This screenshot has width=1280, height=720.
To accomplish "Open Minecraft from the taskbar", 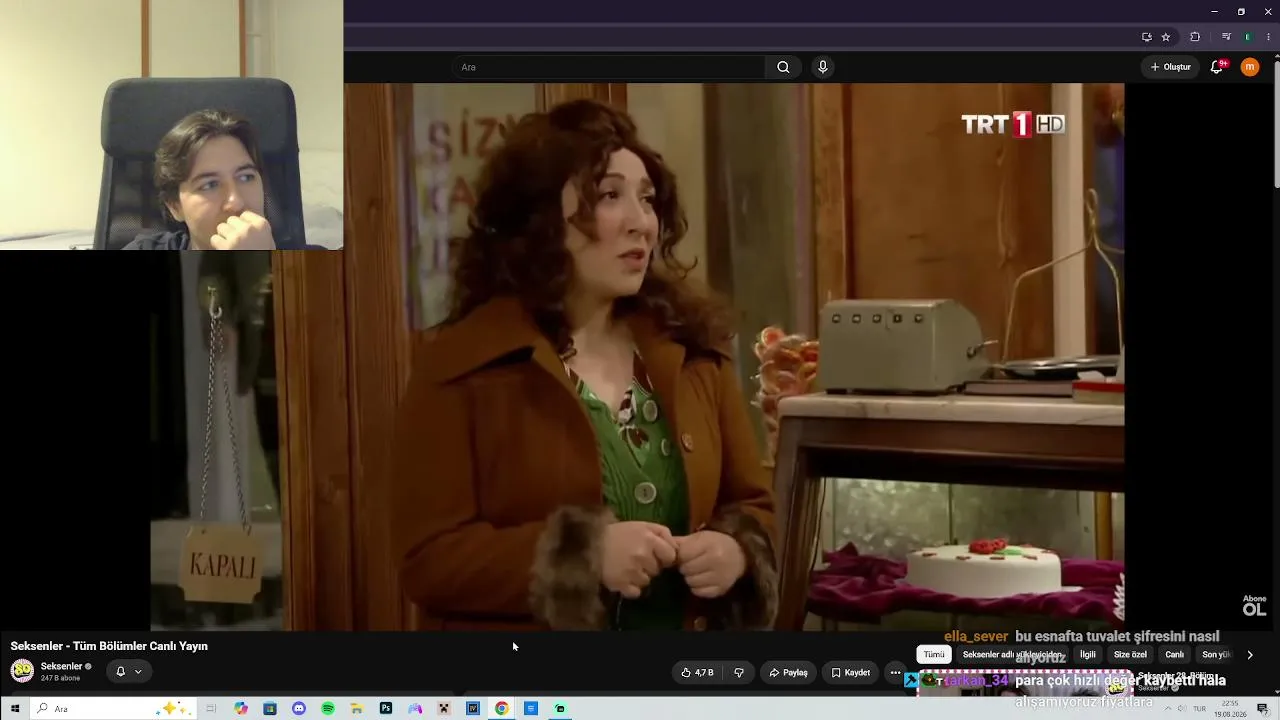I will coord(444,709).
